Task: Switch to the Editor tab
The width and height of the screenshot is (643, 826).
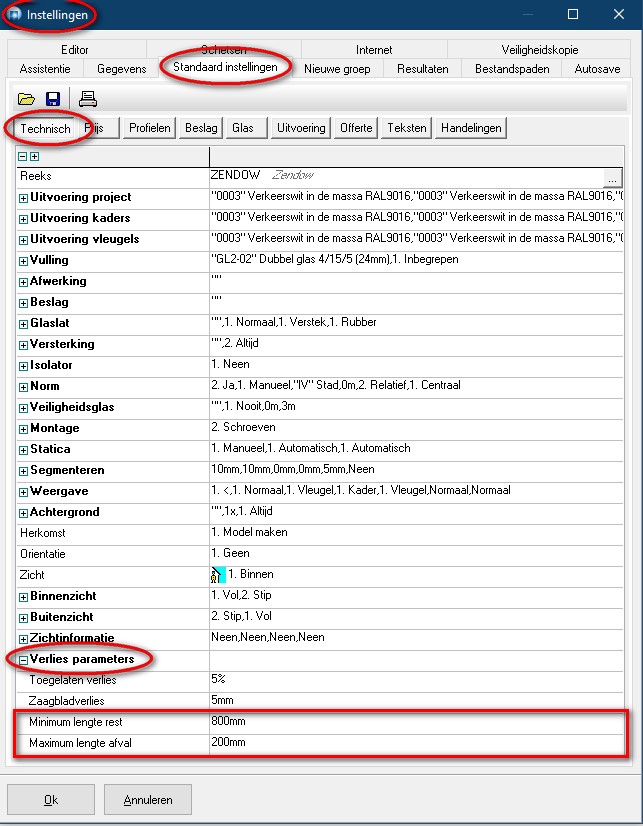Action: coord(75,50)
